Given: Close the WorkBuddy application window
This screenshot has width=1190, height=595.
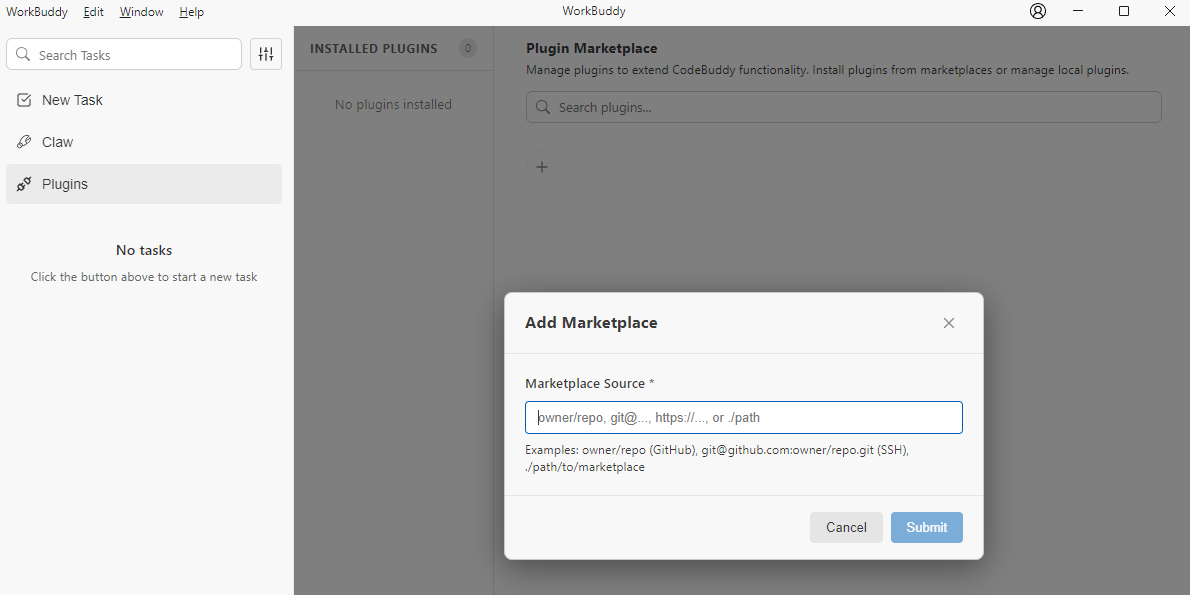Looking at the screenshot, I should (1169, 12).
